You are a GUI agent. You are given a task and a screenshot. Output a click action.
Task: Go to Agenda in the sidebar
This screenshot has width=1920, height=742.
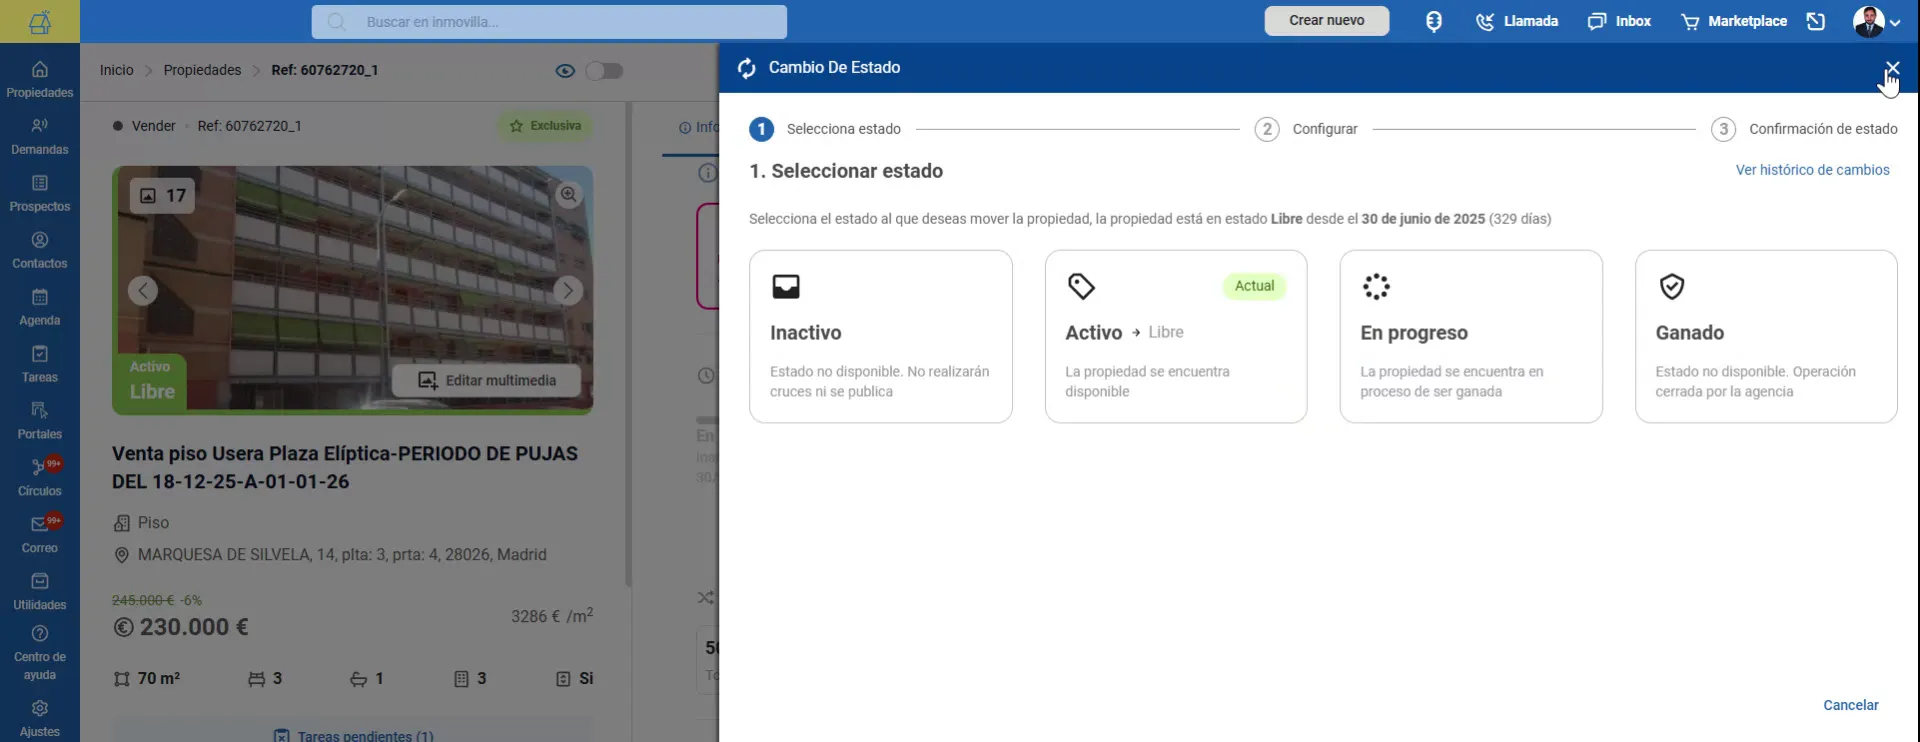(40, 307)
